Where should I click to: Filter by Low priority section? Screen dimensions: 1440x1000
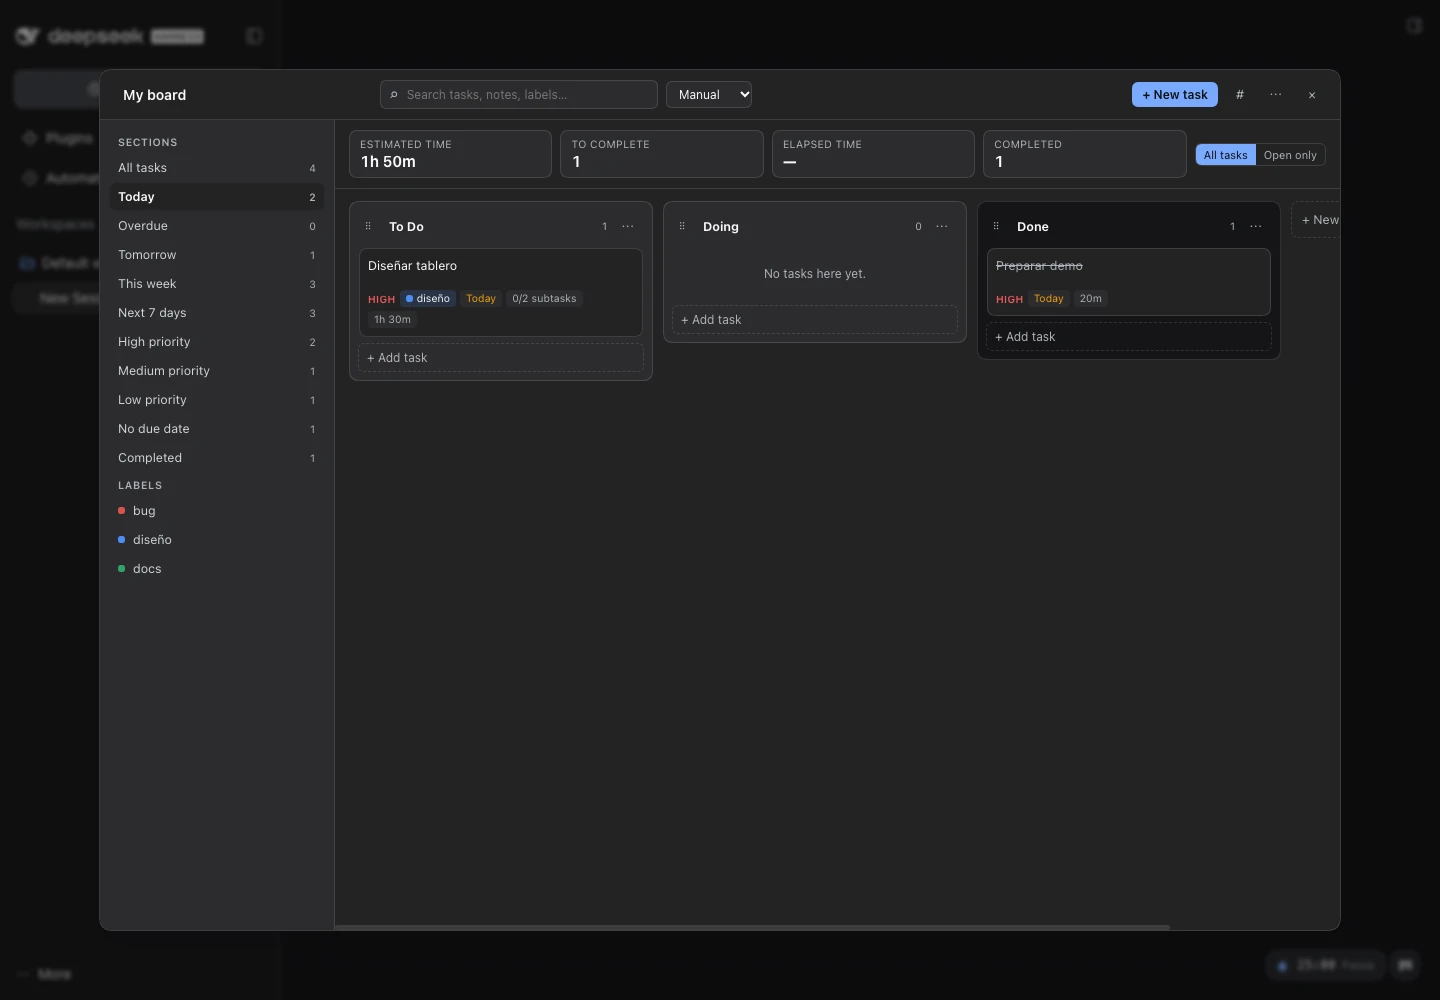pos(217,400)
